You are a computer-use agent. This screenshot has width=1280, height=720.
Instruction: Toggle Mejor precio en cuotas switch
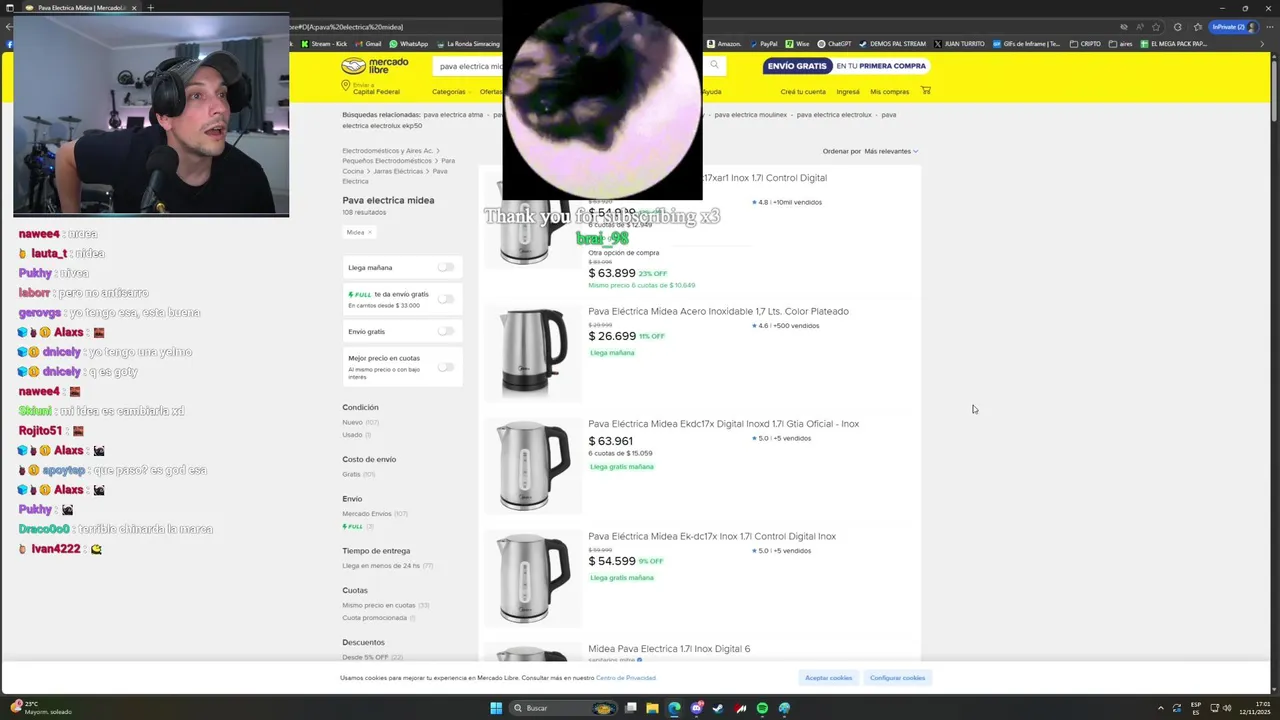coord(446,367)
